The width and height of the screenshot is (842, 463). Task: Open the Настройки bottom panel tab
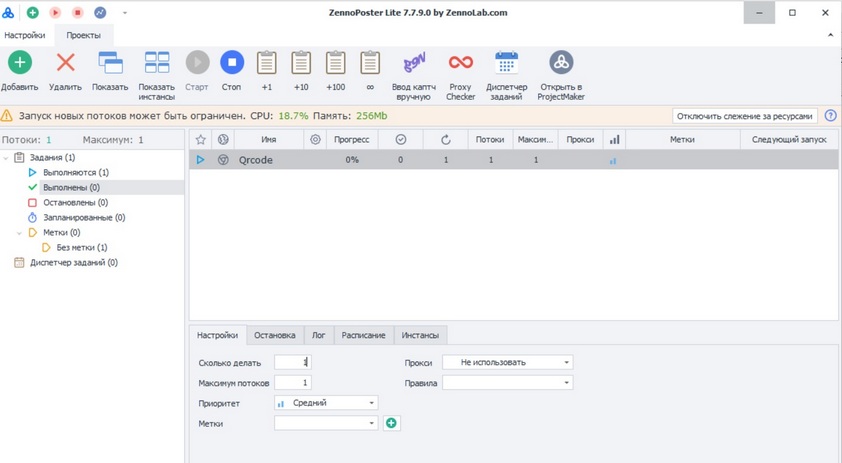pos(217,335)
